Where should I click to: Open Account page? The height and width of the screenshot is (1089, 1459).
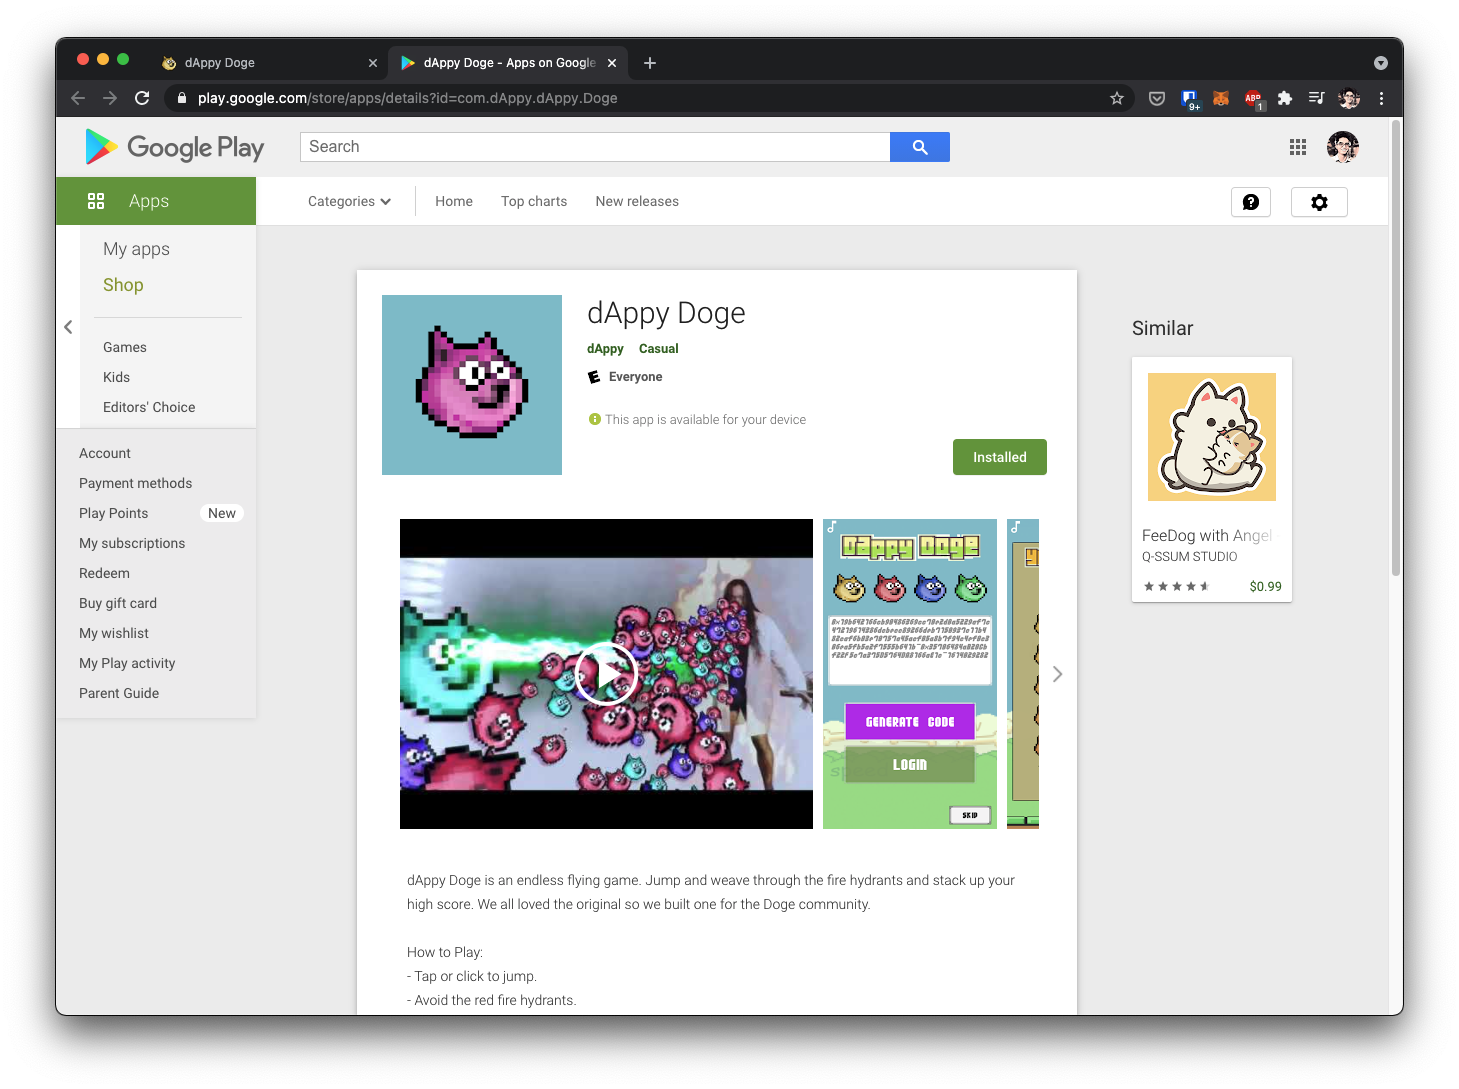coord(105,453)
